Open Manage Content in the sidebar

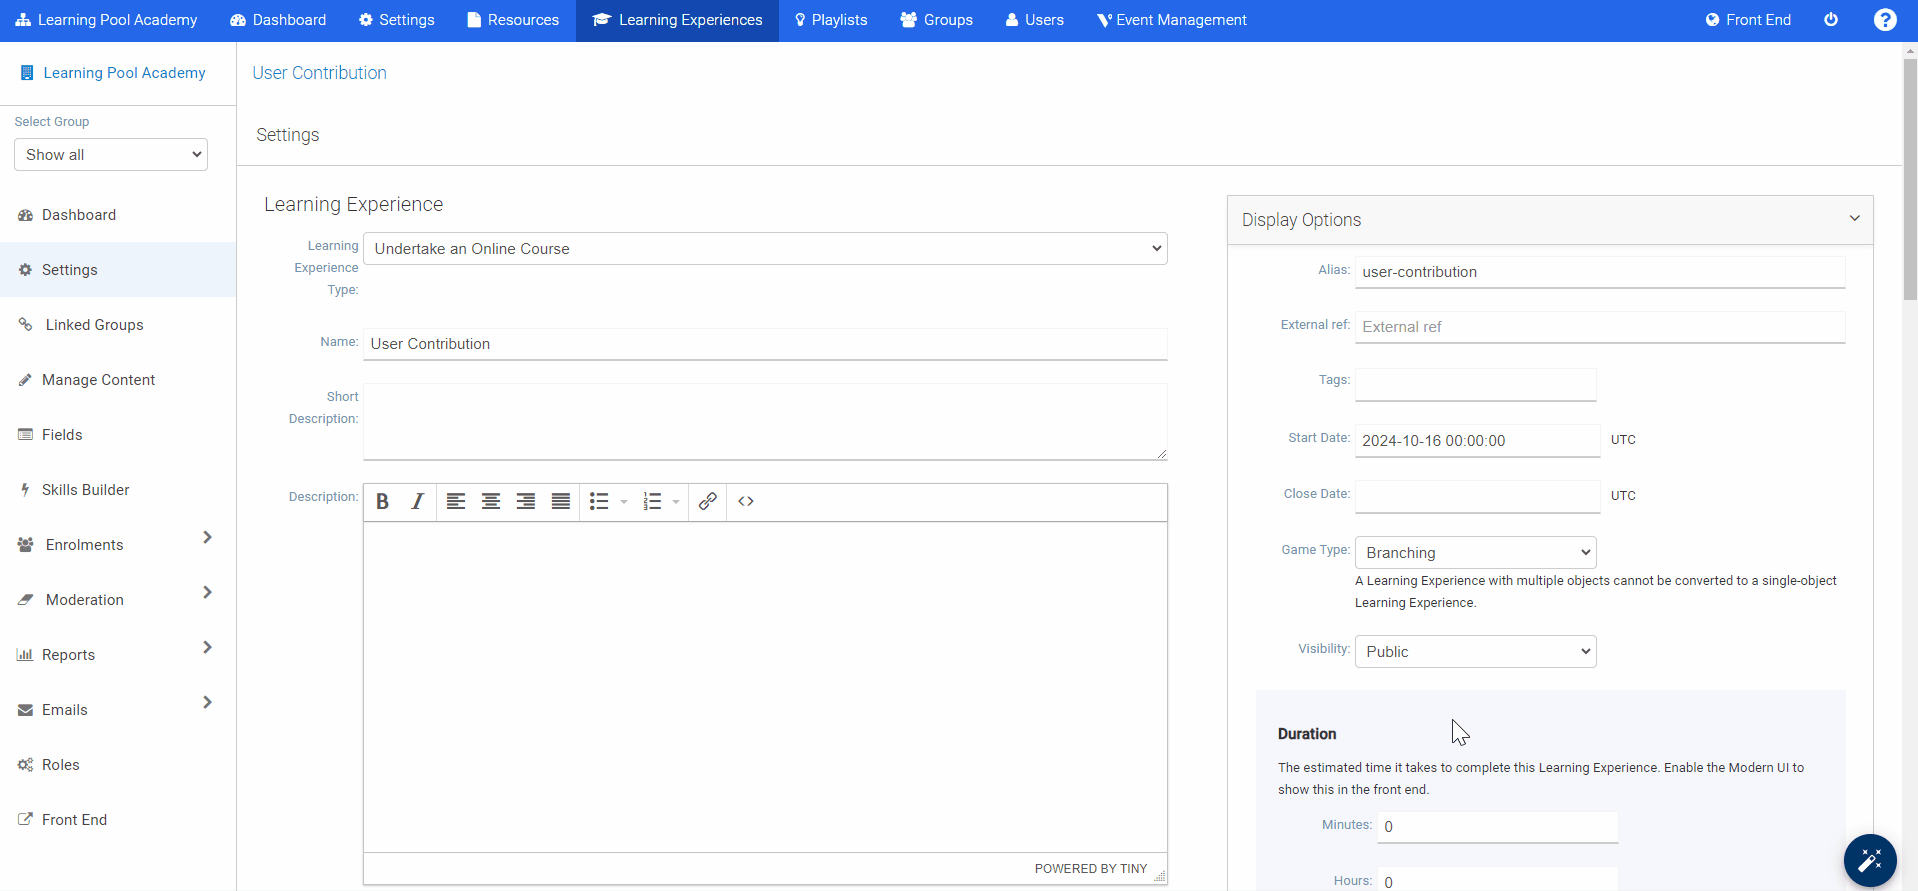point(98,380)
